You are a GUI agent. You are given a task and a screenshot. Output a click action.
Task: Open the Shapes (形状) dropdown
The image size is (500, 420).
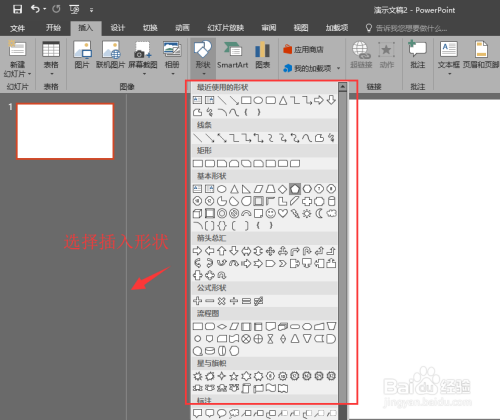tap(203, 58)
